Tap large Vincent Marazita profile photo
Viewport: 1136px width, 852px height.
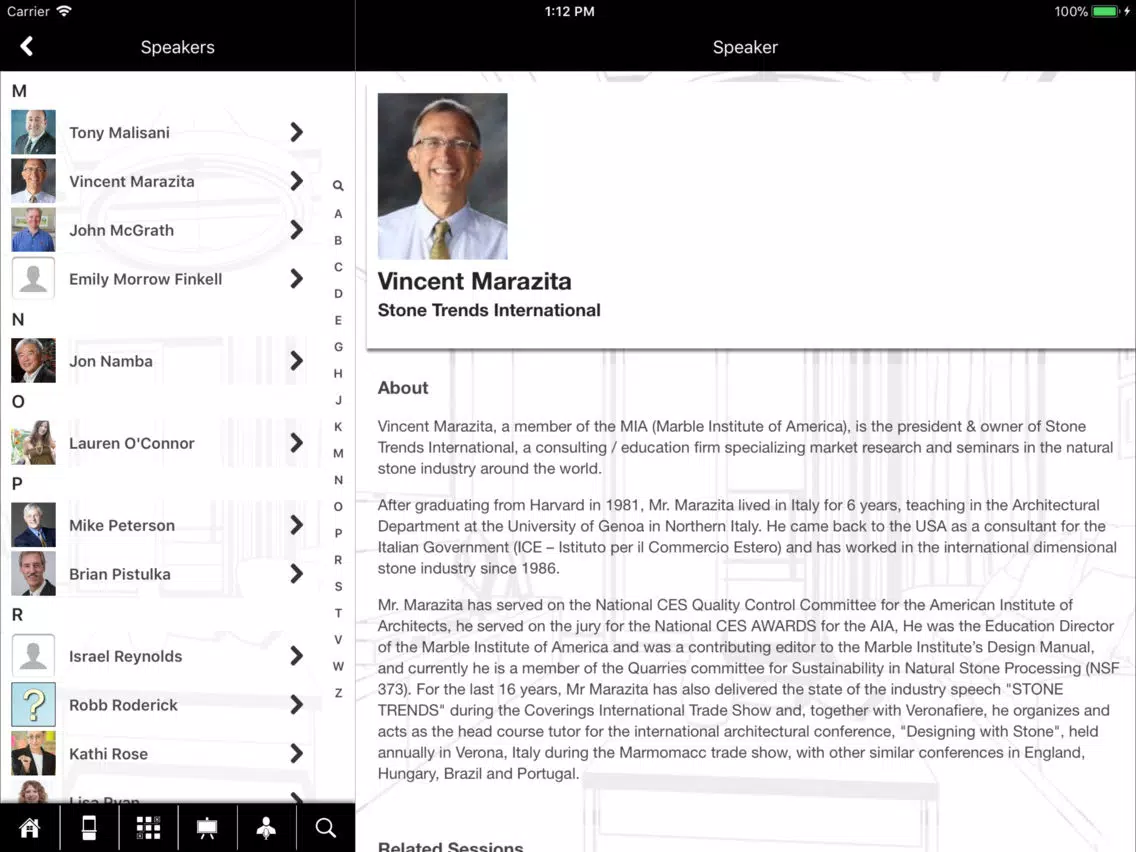coord(443,176)
